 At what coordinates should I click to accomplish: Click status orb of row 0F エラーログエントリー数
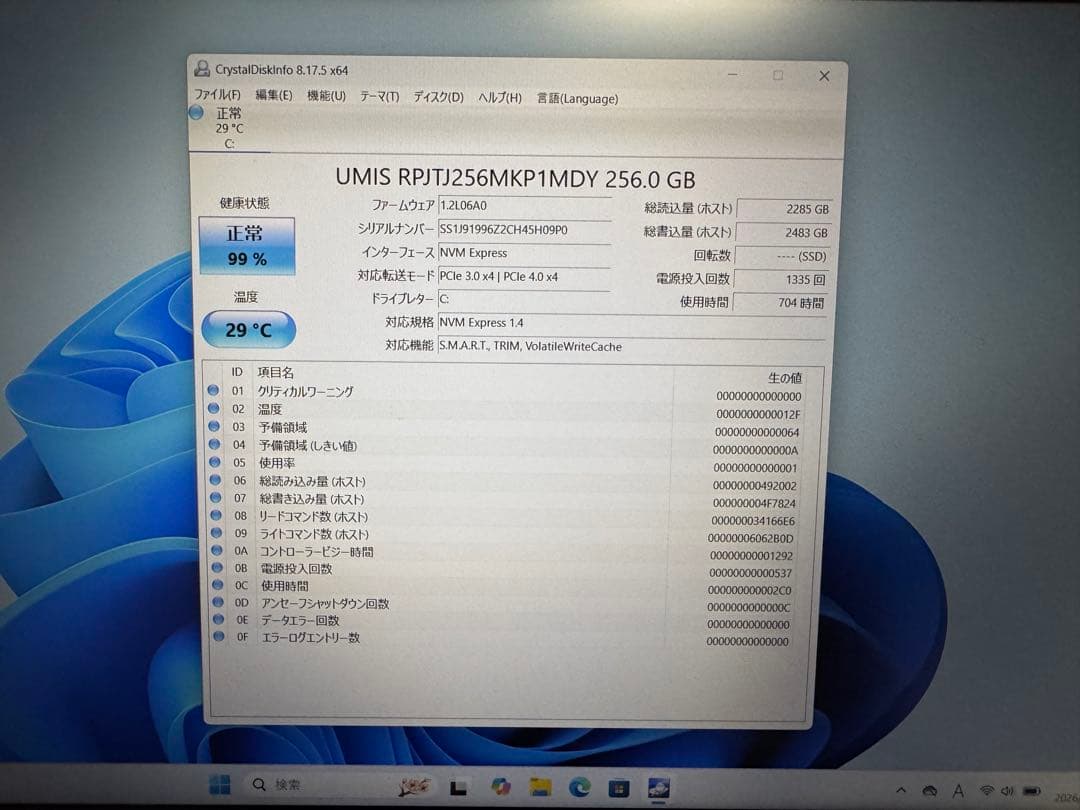(x=219, y=636)
